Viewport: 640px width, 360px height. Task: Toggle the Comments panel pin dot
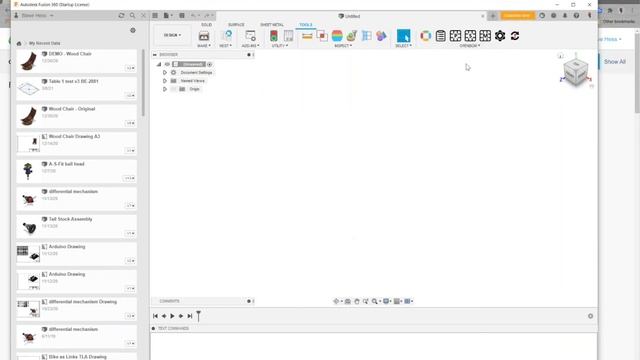[x=249, y=301]
